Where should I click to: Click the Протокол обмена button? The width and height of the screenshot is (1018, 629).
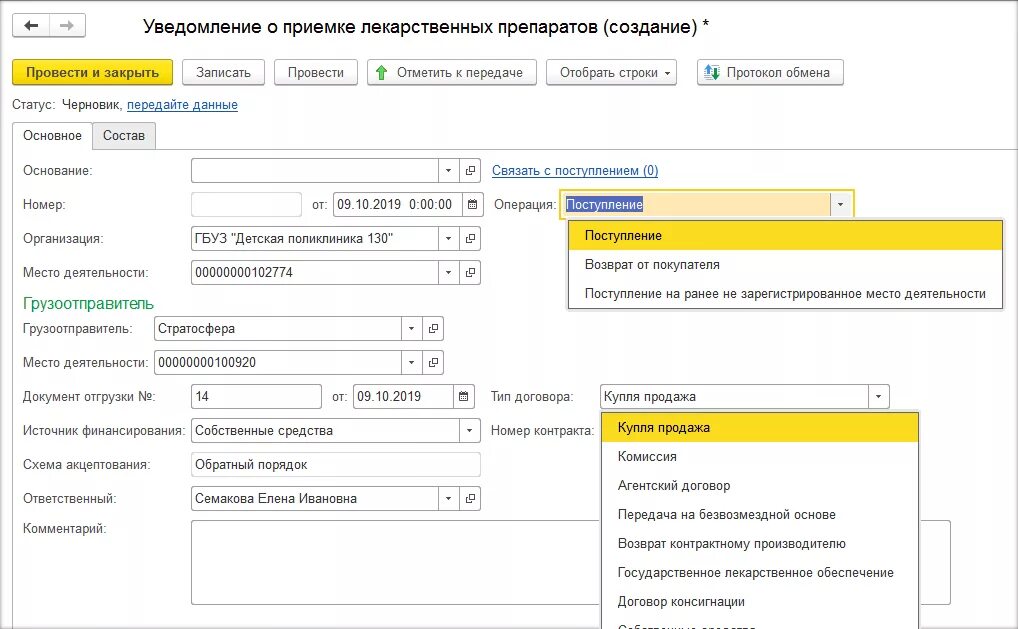pyautogui.click(x=770, y=73)
